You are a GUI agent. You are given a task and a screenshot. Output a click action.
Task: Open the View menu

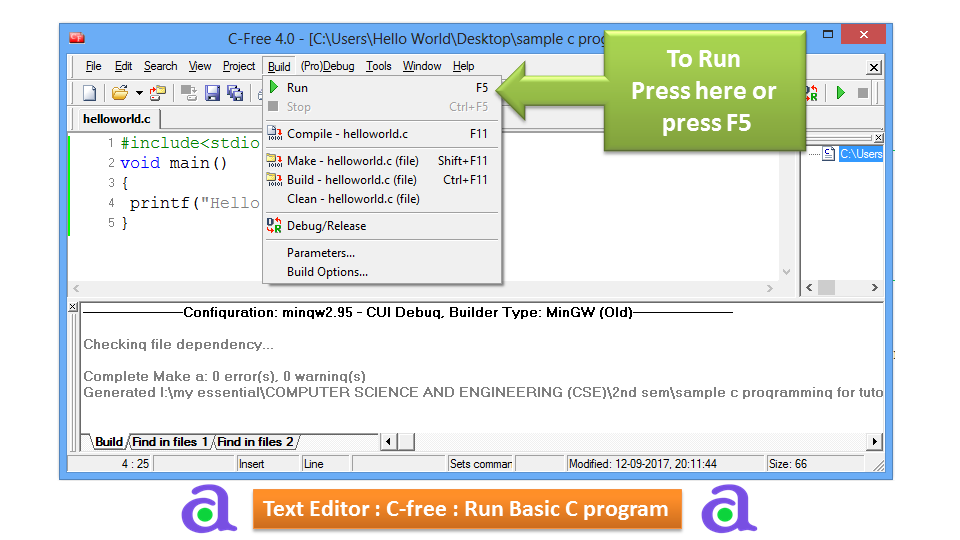click(200, 66)
